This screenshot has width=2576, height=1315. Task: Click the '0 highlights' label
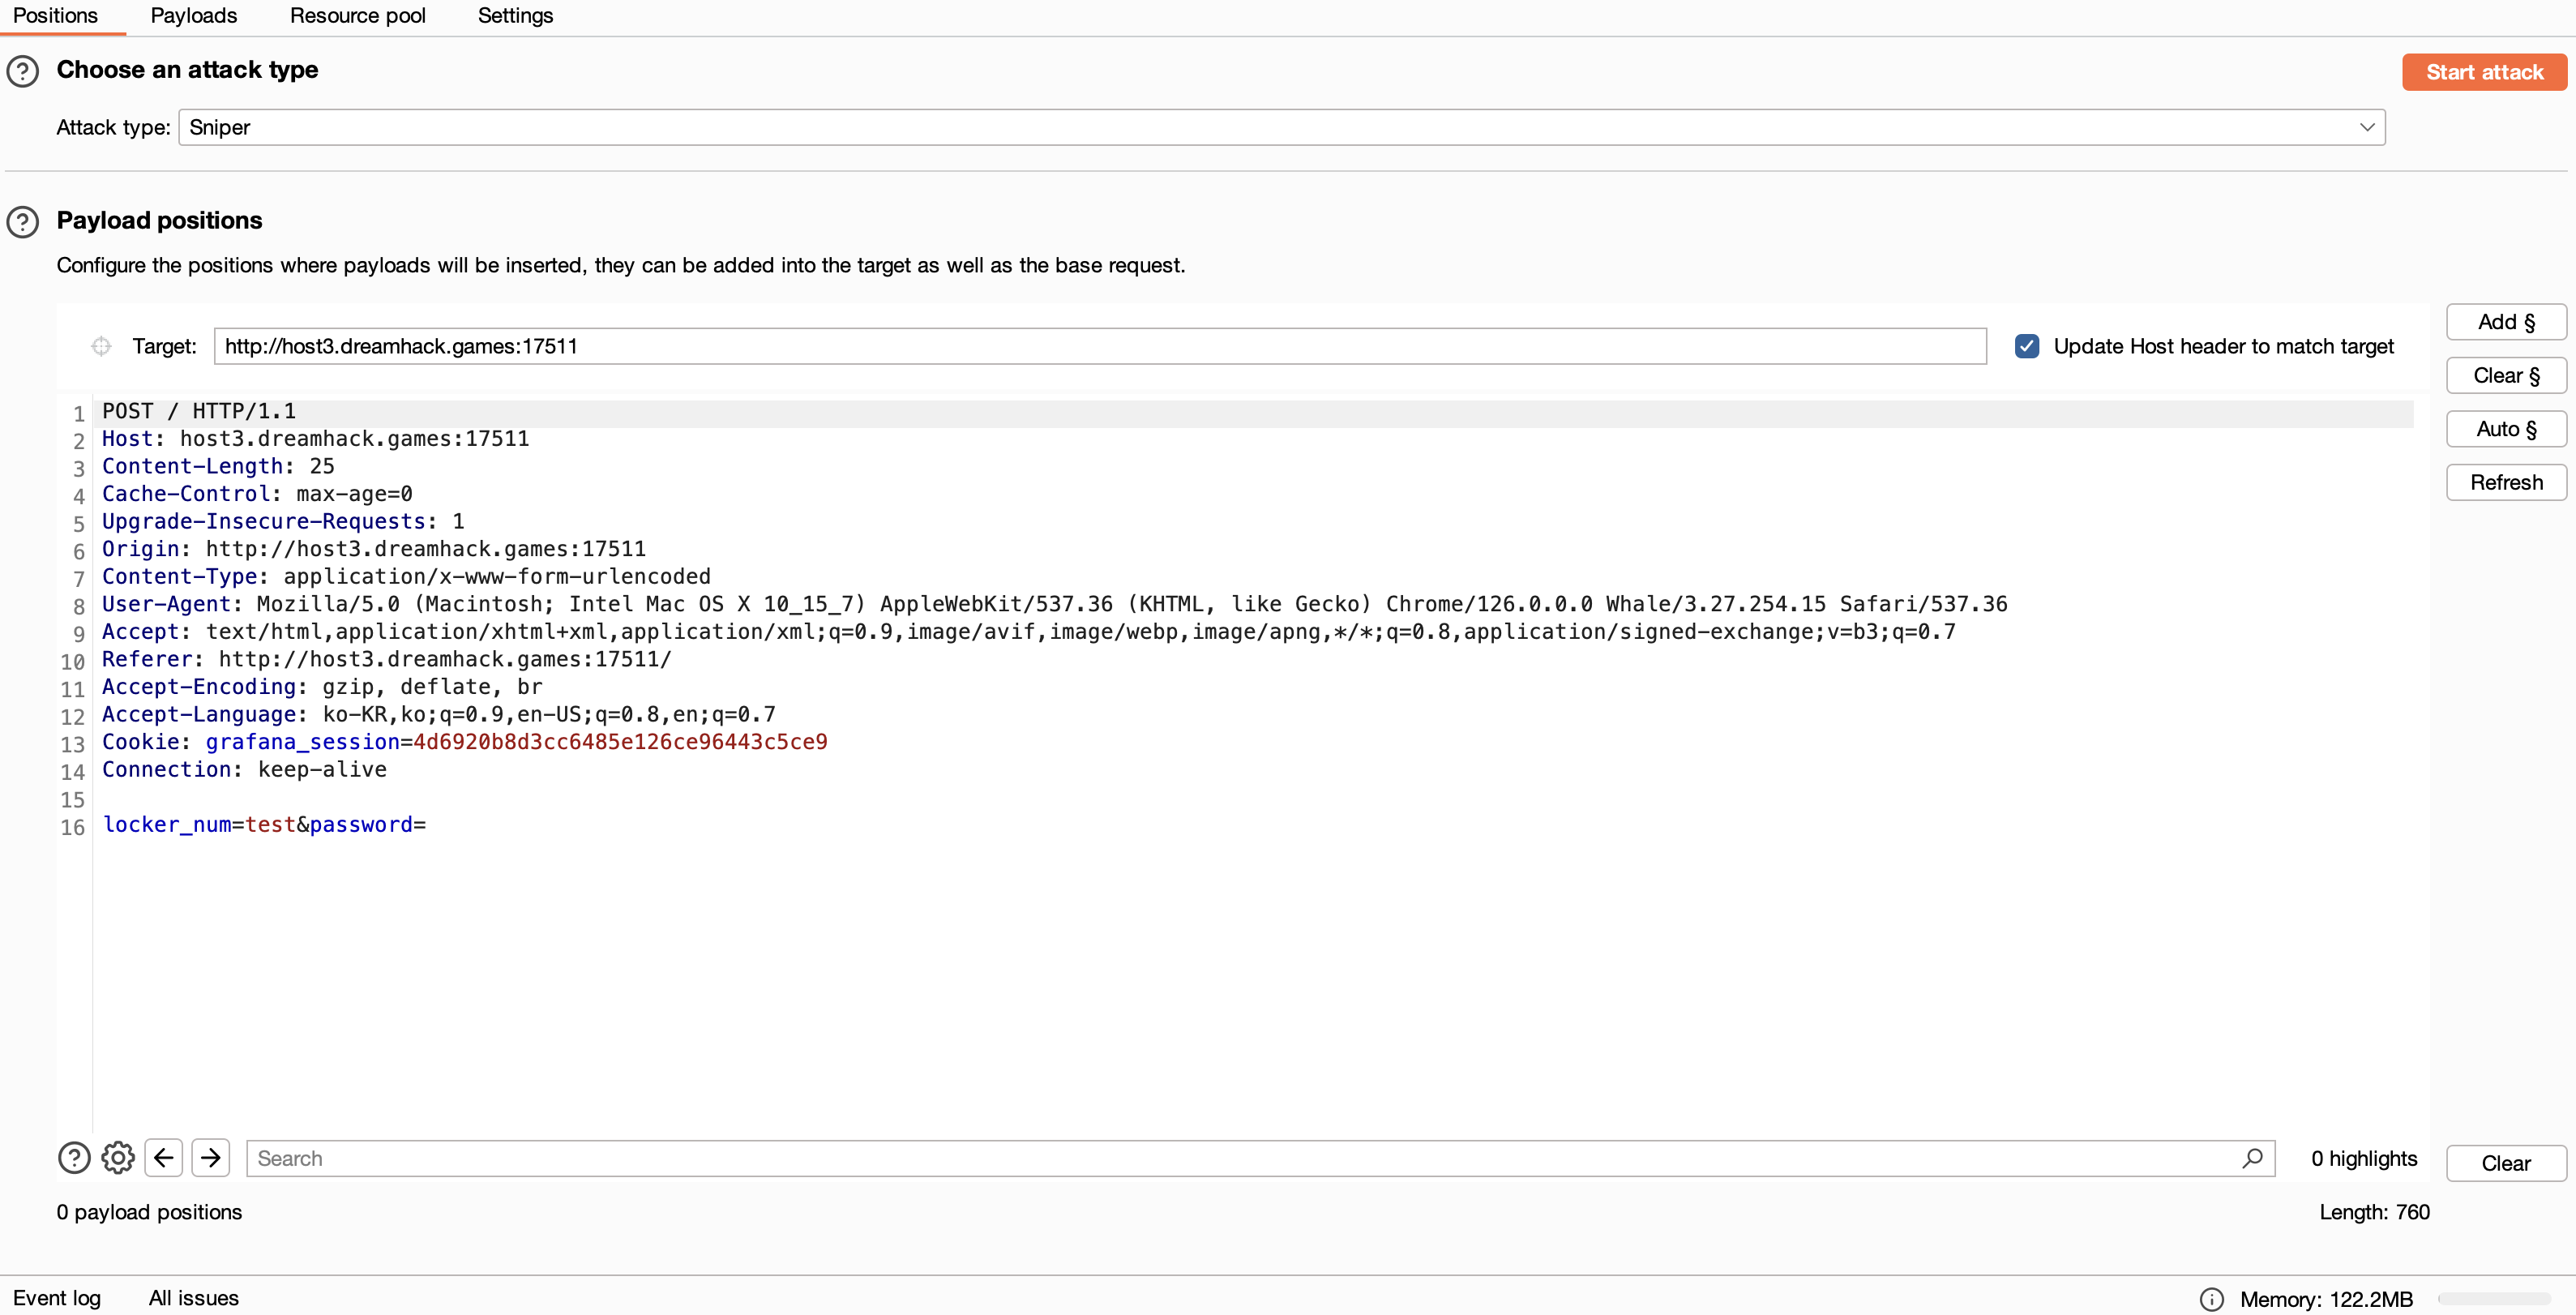2364,1158
